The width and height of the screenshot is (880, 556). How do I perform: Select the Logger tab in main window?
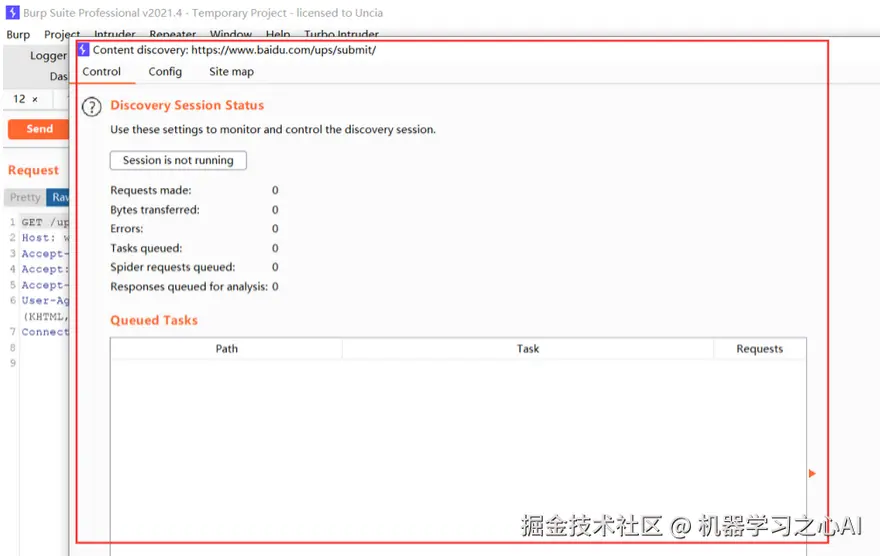(48, 56)
